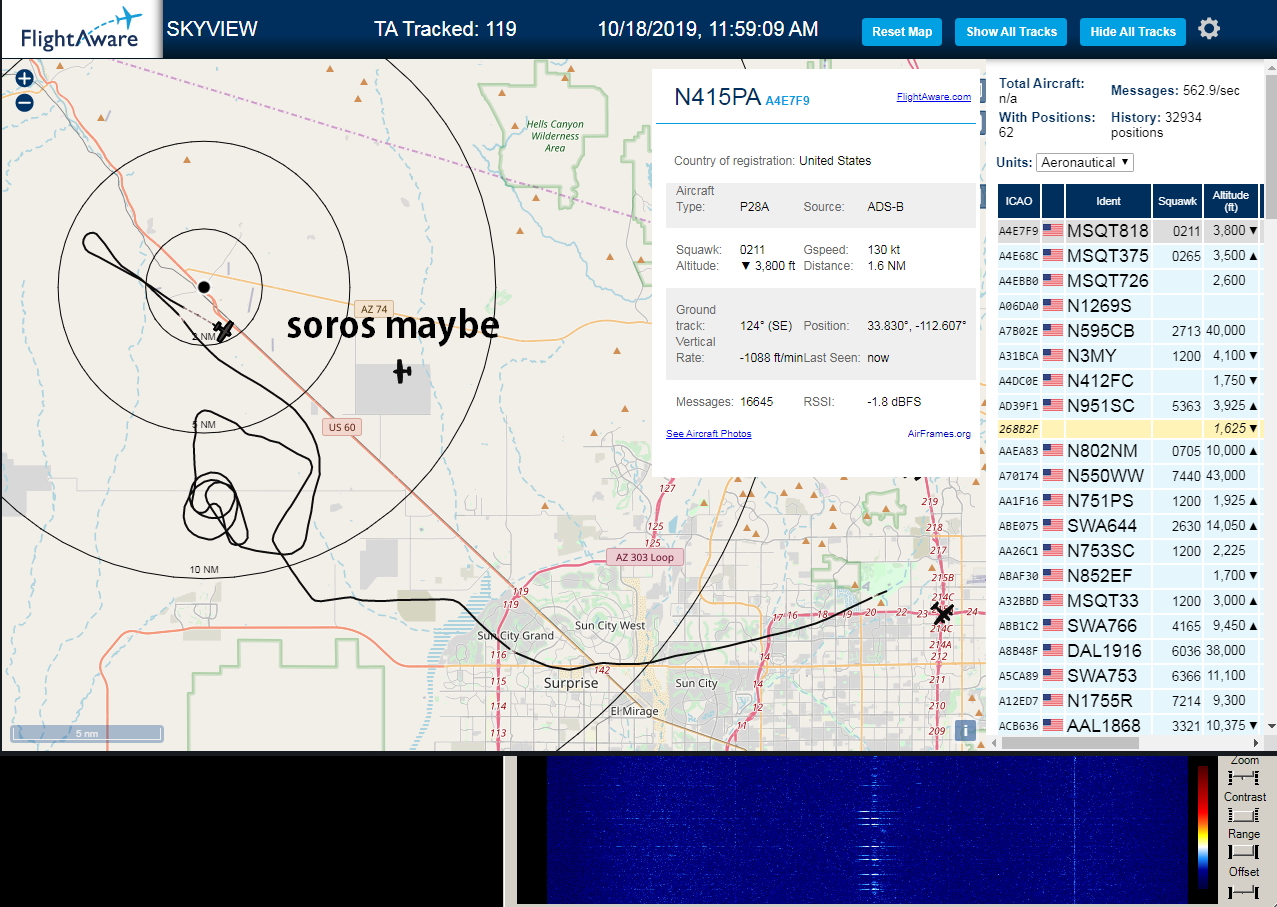Zoom out the map with the minus button
The image size is (1277, 907).
pos(24,102)
